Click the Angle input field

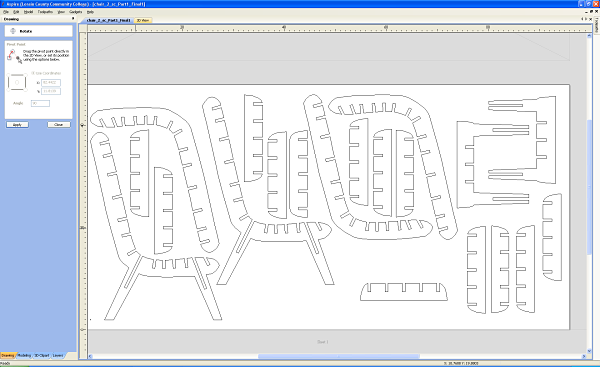[x=40, y=103]
